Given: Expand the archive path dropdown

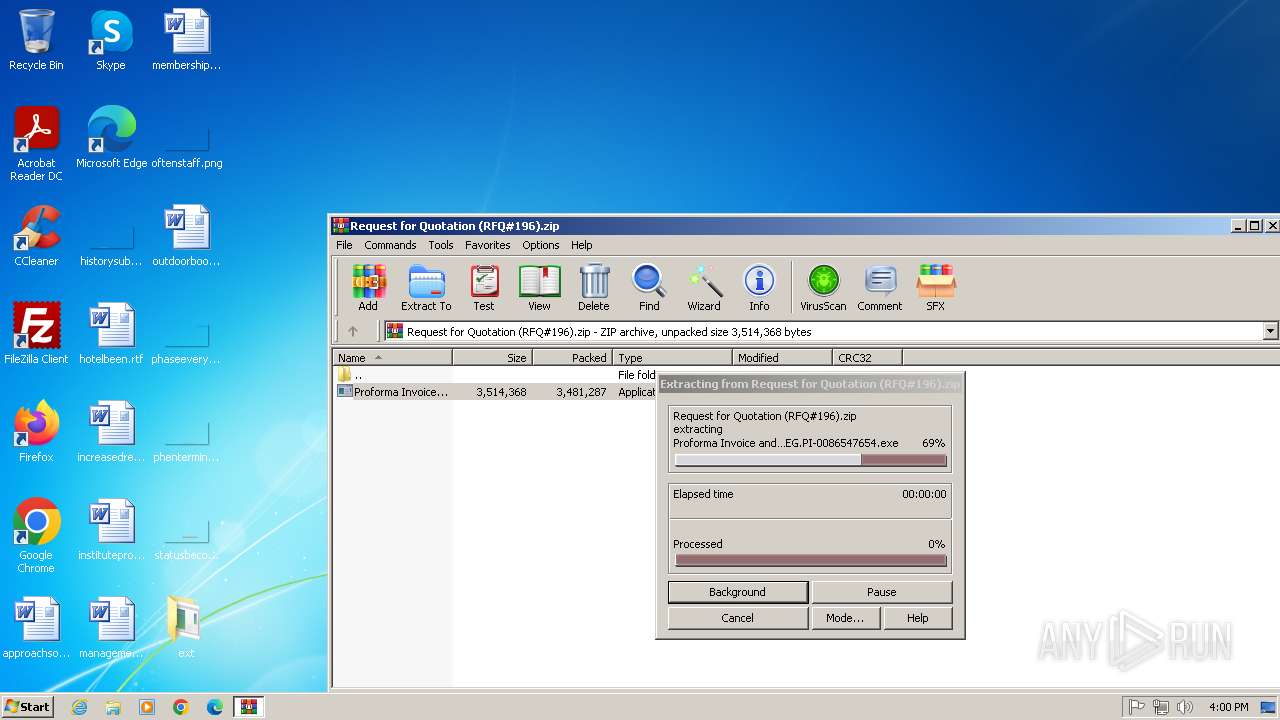Looking at the screenshot, I should (1271, 331).
